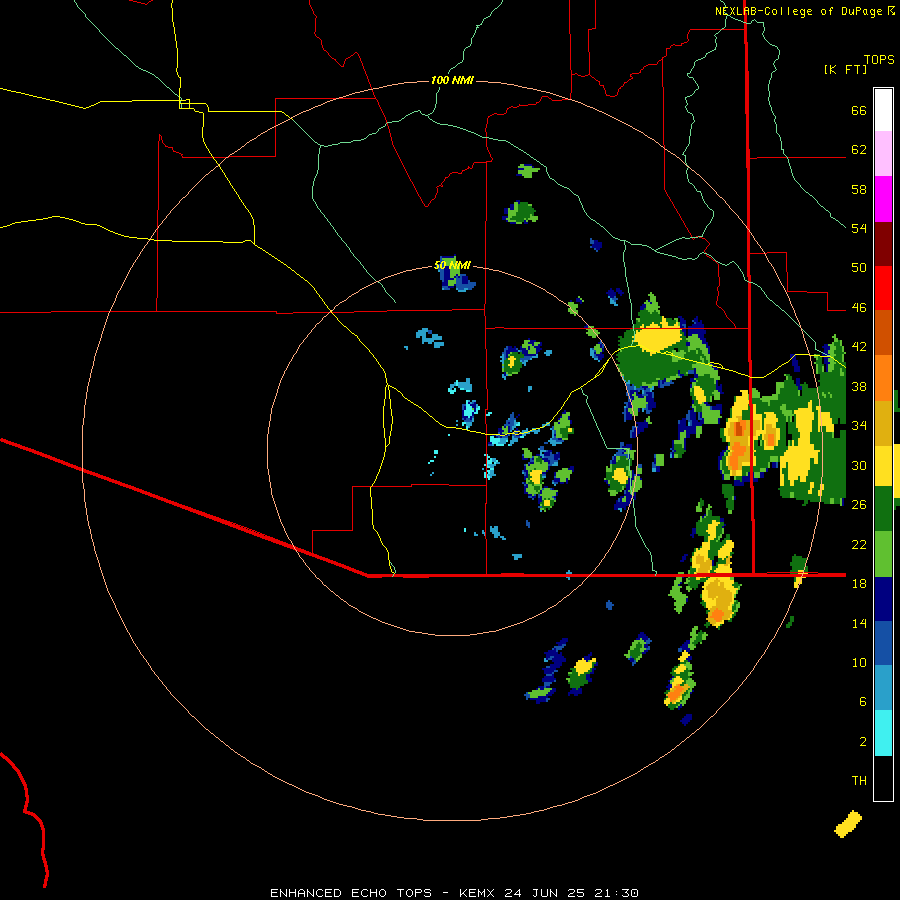Screen dimensions: 900x900
Task: Click the legend value 22
Action: (859, 545)
